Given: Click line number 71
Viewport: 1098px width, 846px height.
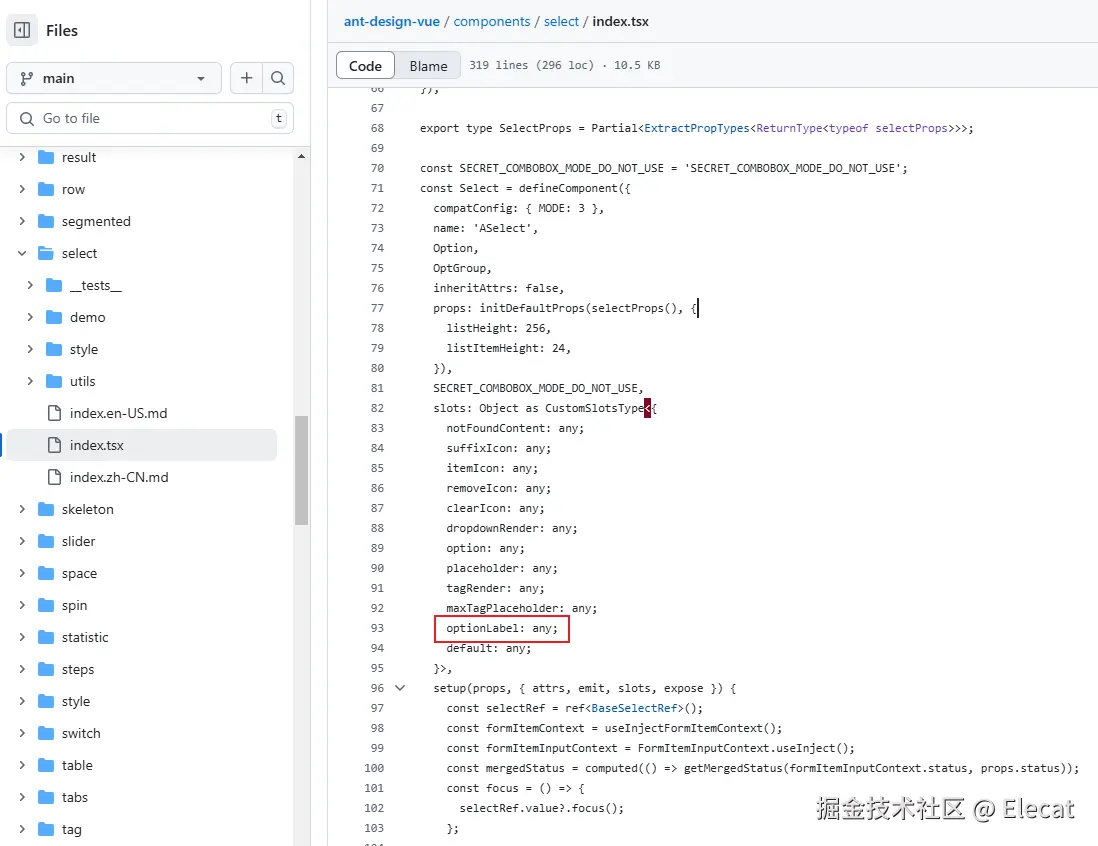Looking at the screenshot, I should click(377, 188).
